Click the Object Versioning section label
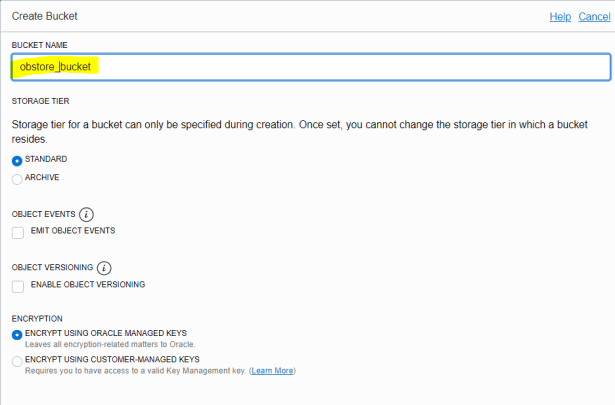 [52, 269]
